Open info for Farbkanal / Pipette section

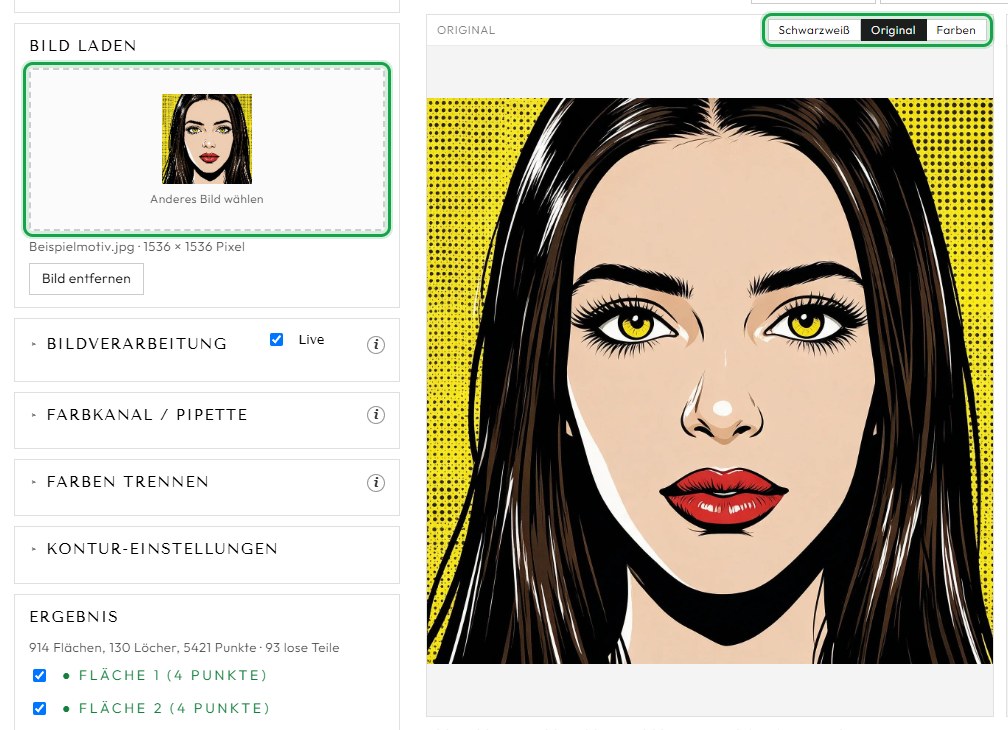376,415
